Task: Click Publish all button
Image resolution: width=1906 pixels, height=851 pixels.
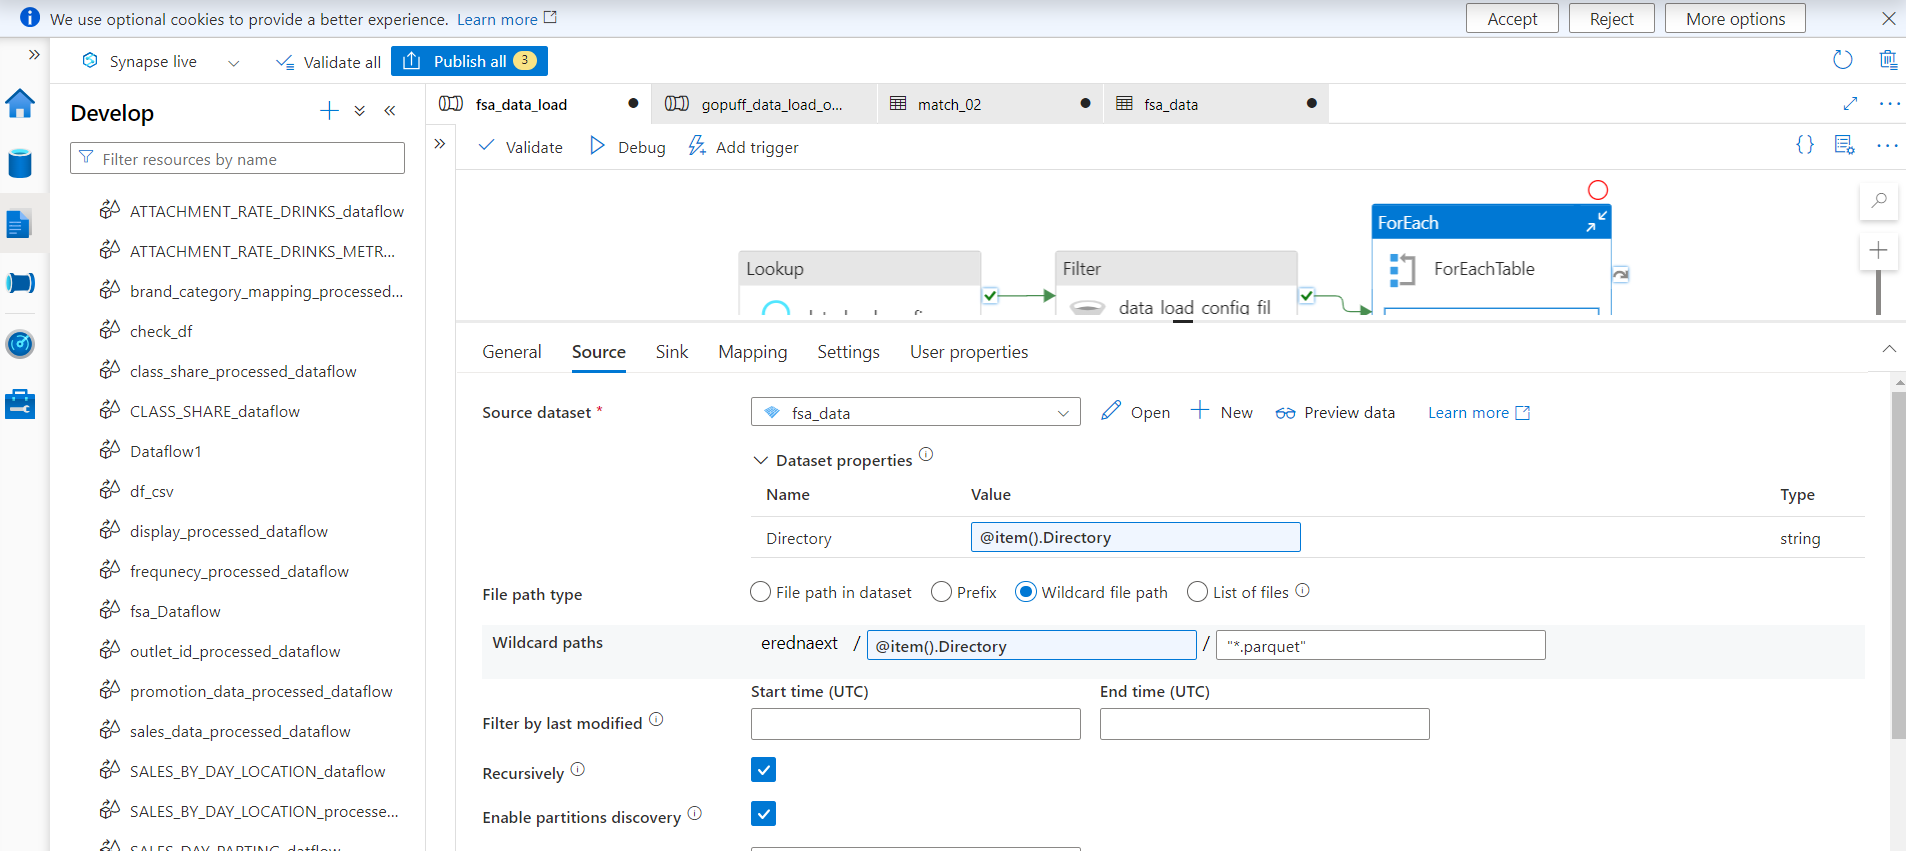Action: point(469,61)
